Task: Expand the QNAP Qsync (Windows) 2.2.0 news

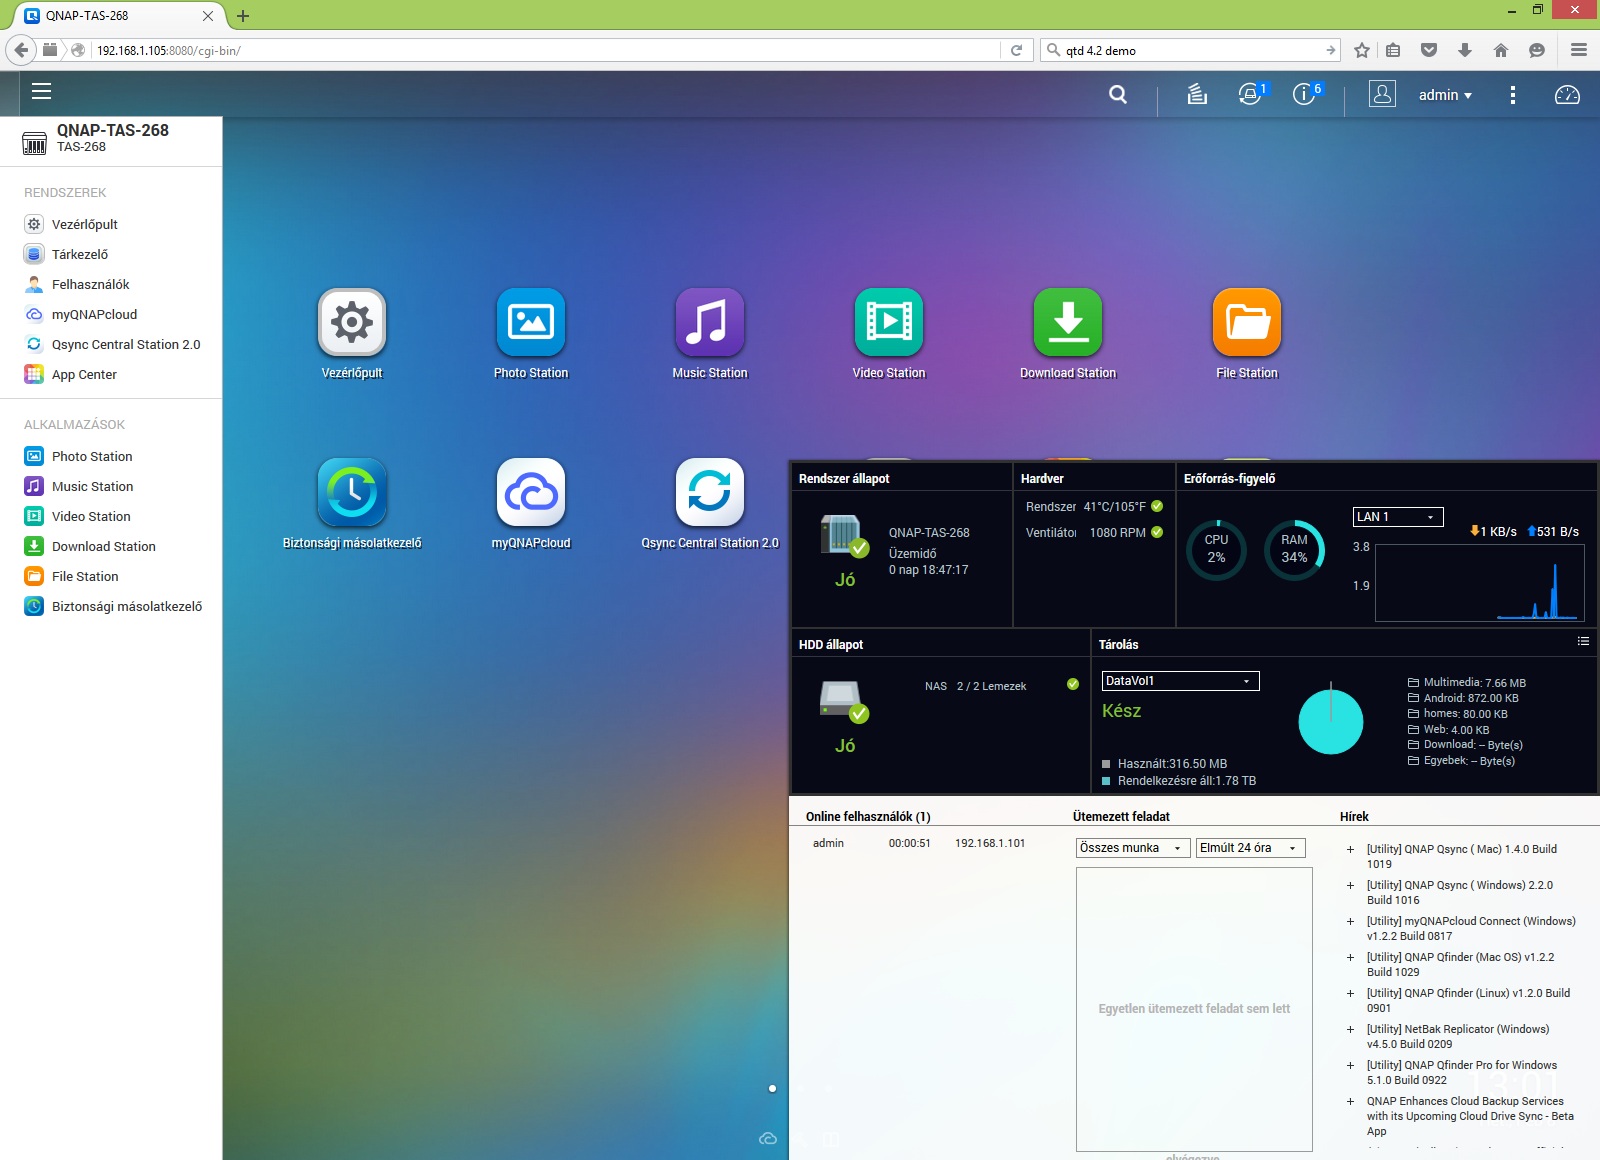Action: point(1350,886)
